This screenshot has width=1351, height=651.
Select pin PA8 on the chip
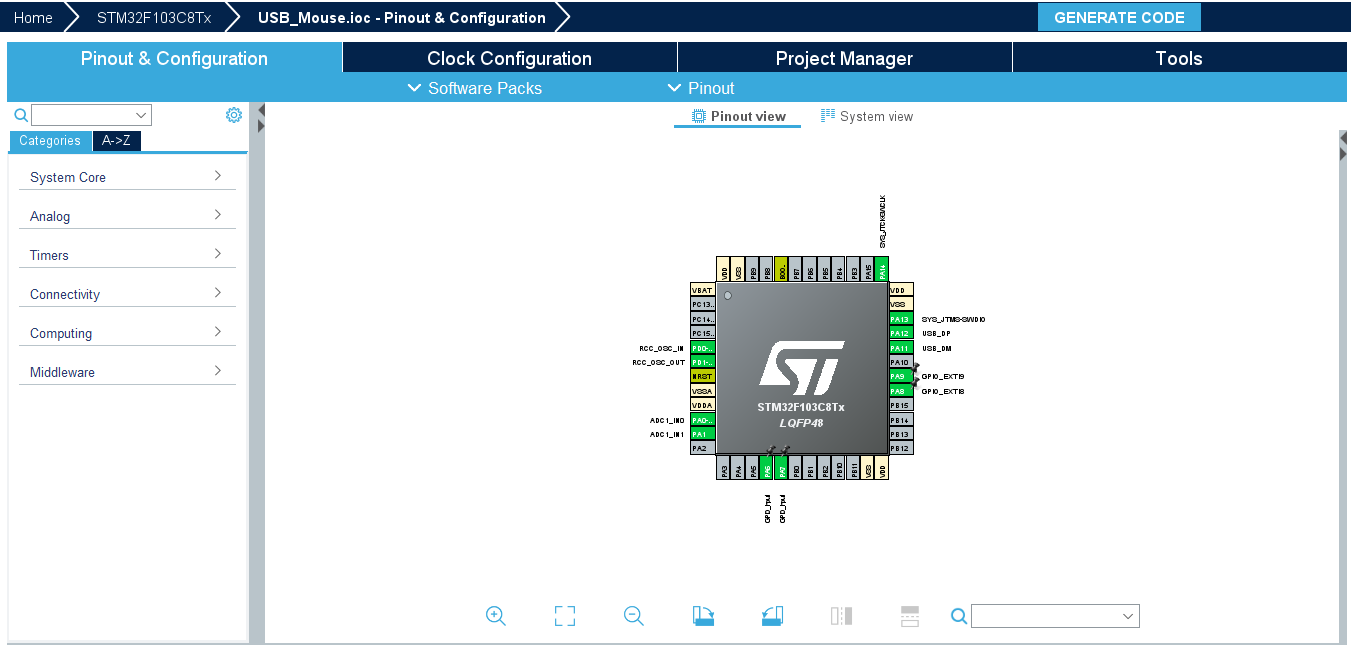(x=900, y=391)
